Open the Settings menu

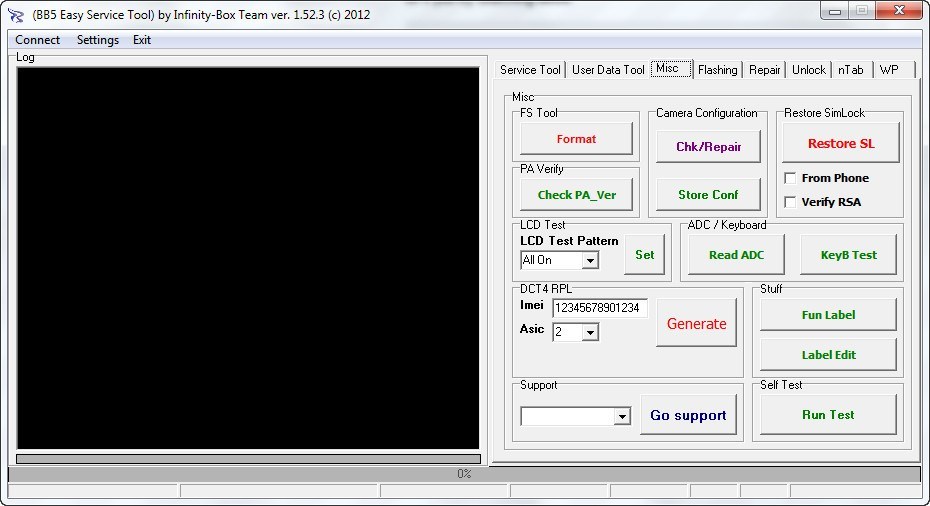tap(98, 40)
